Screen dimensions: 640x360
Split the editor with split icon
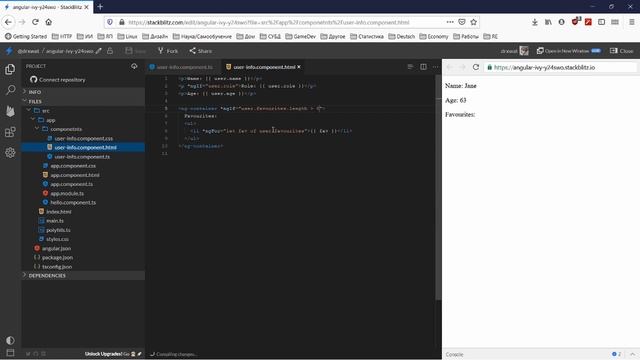[423, 67]
